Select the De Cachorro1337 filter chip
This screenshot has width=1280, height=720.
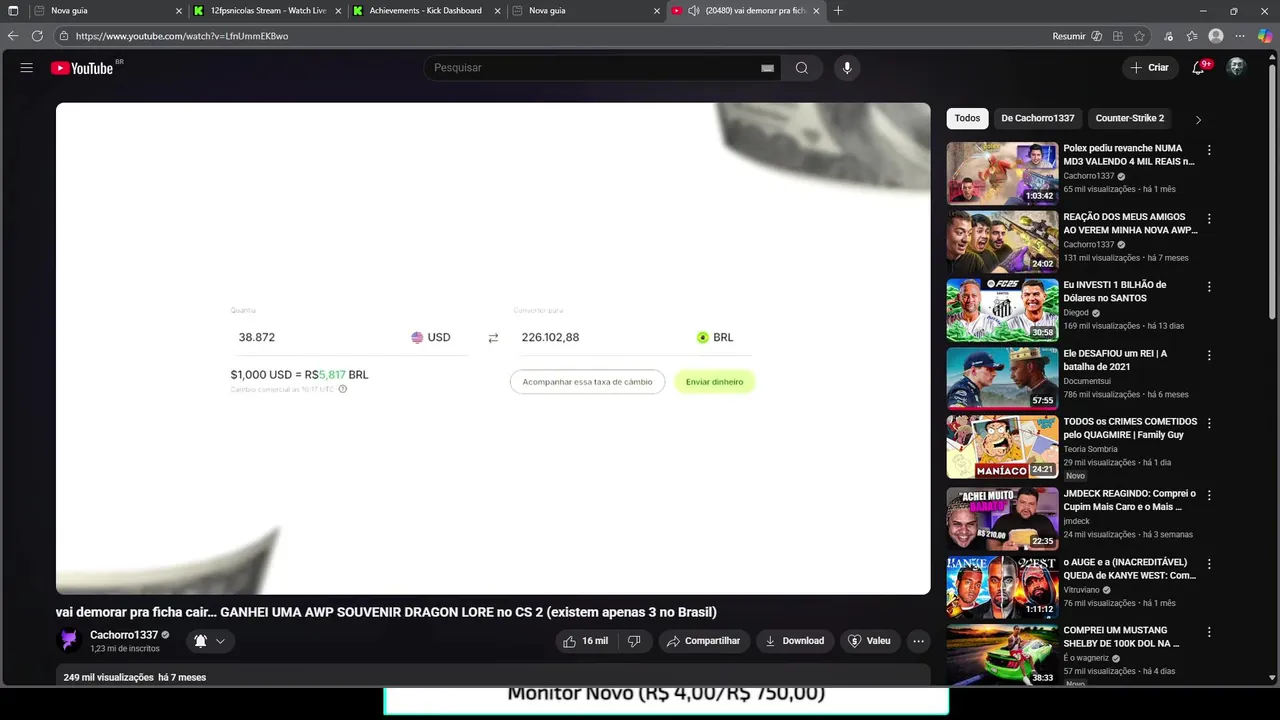[x=1038, y=118]
